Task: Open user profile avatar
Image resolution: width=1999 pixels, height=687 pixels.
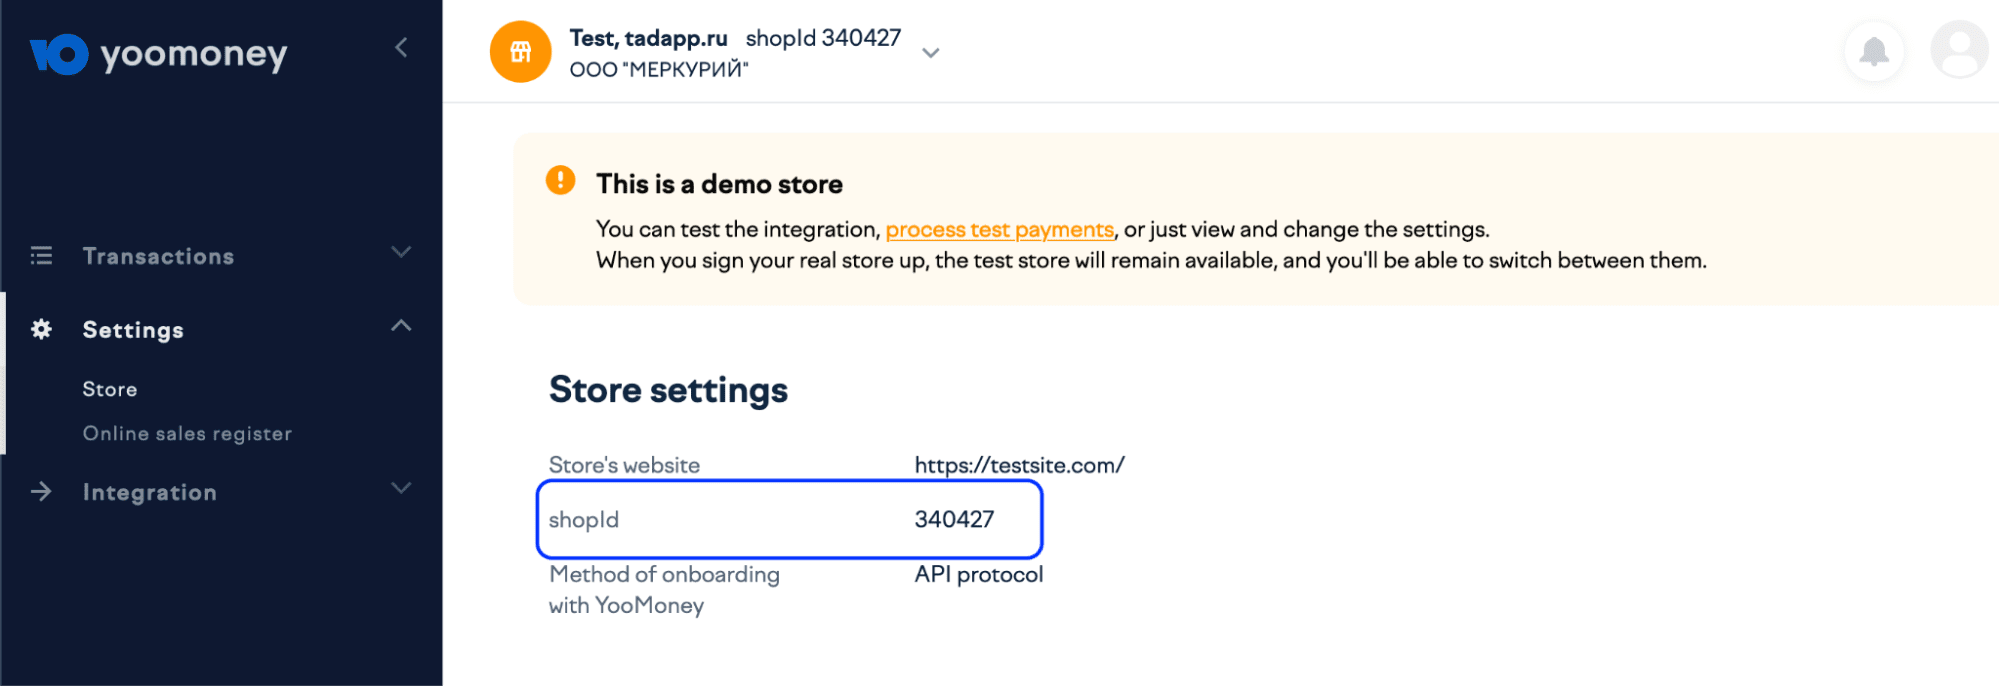Action: [1958, 50]
